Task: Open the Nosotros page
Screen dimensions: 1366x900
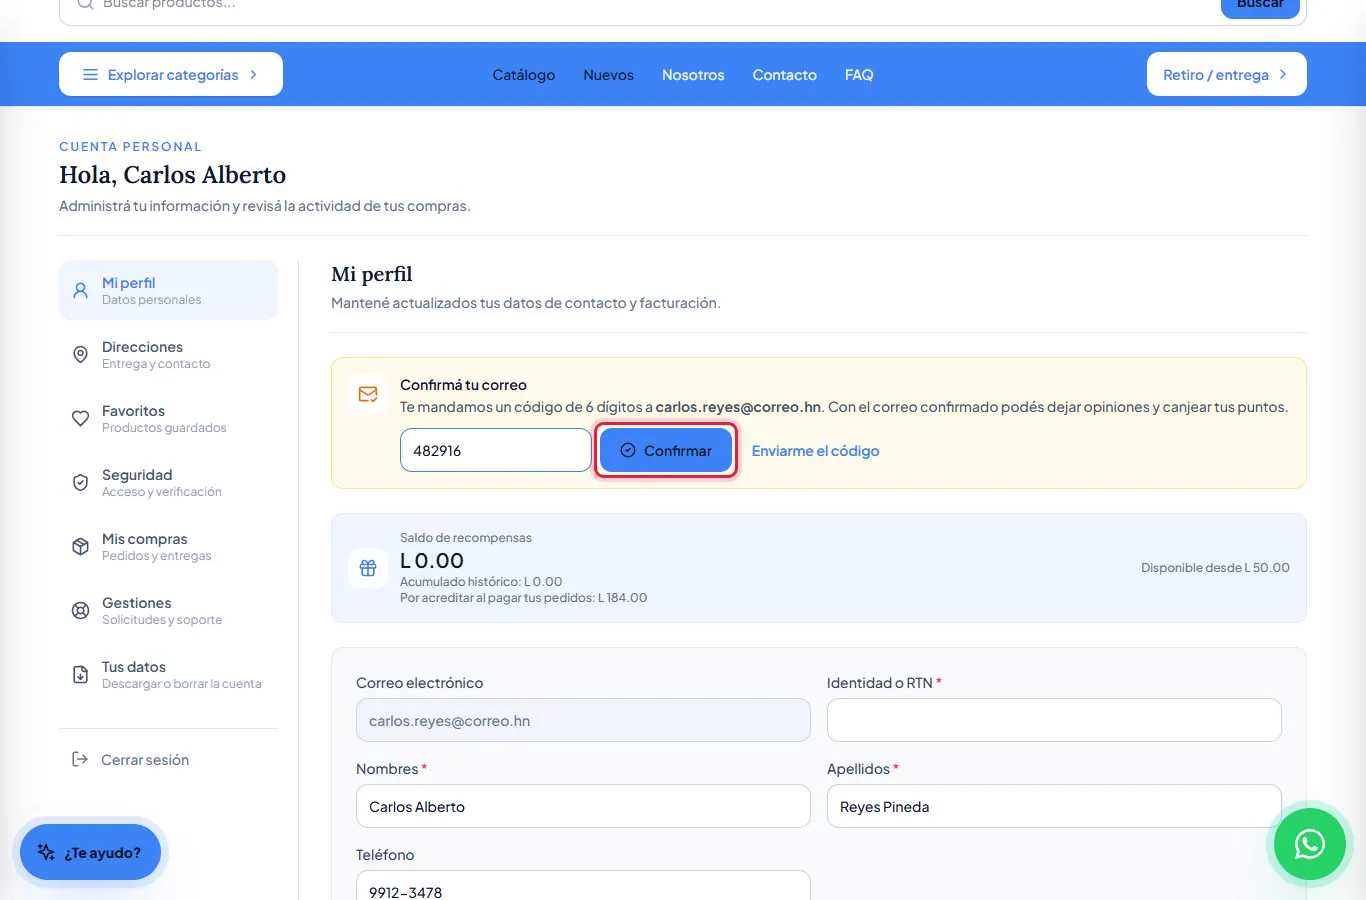Action: click(693, 75)
